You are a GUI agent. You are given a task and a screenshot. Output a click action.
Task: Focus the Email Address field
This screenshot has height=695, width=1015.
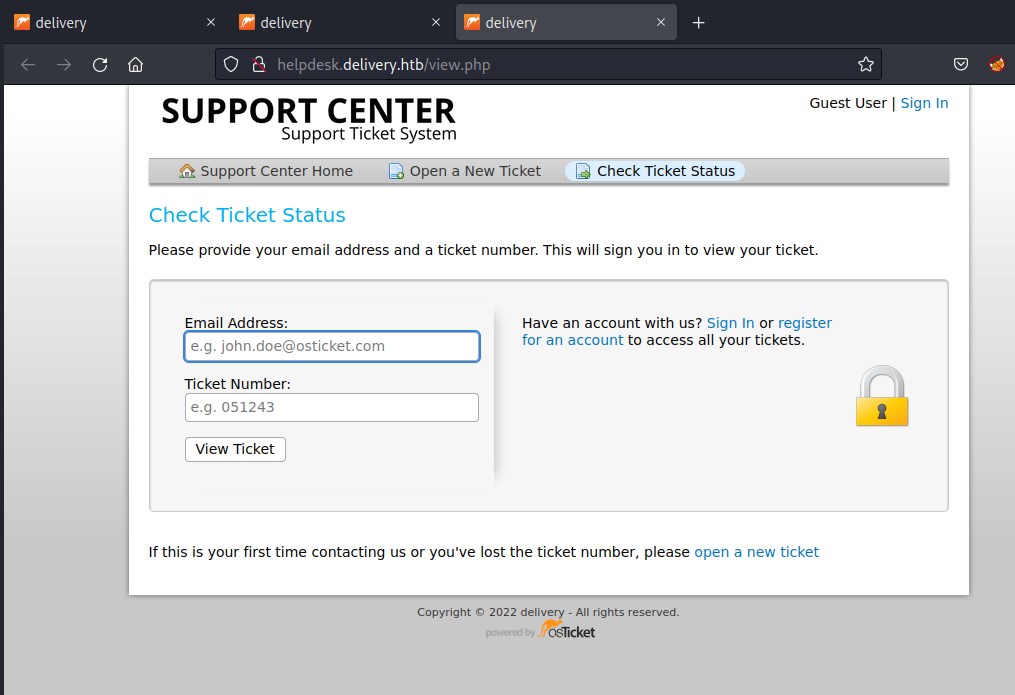coord(332,347)
